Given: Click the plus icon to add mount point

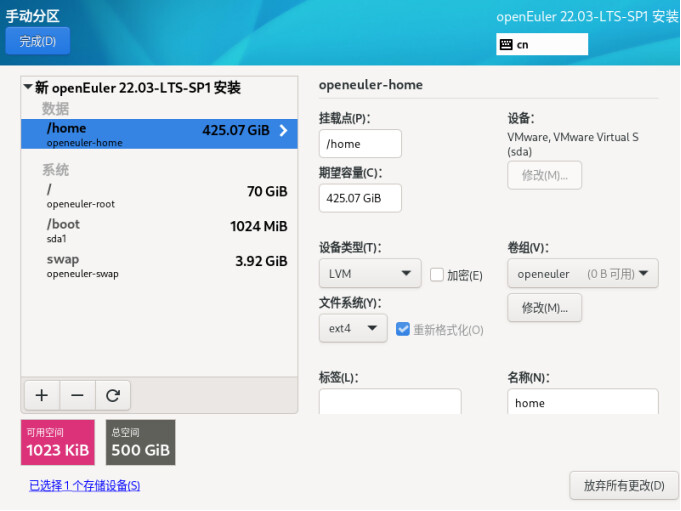Looking at the screenshot, I should click(x=41, y=395).
